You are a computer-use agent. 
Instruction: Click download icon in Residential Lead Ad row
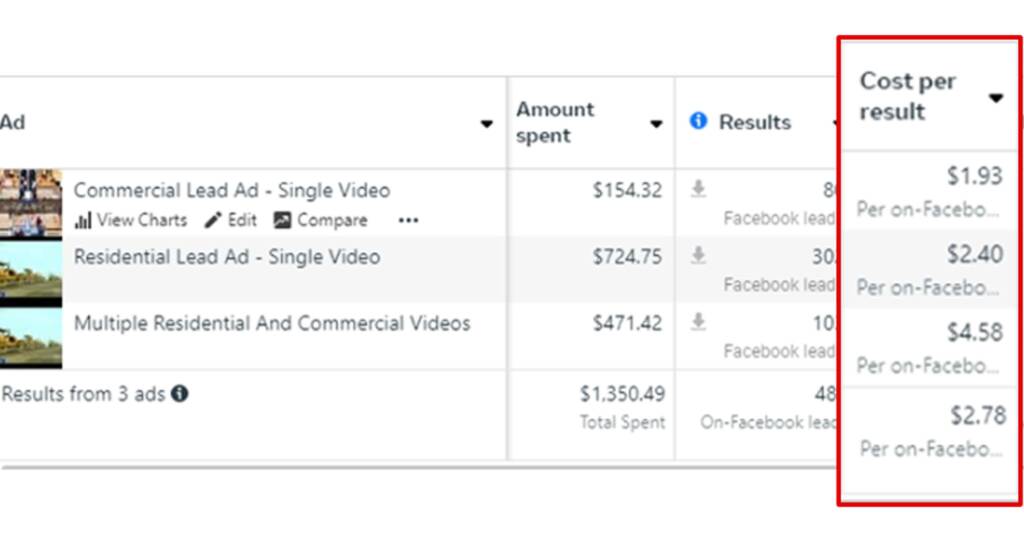pyautogui.click(x=698, y=256)
